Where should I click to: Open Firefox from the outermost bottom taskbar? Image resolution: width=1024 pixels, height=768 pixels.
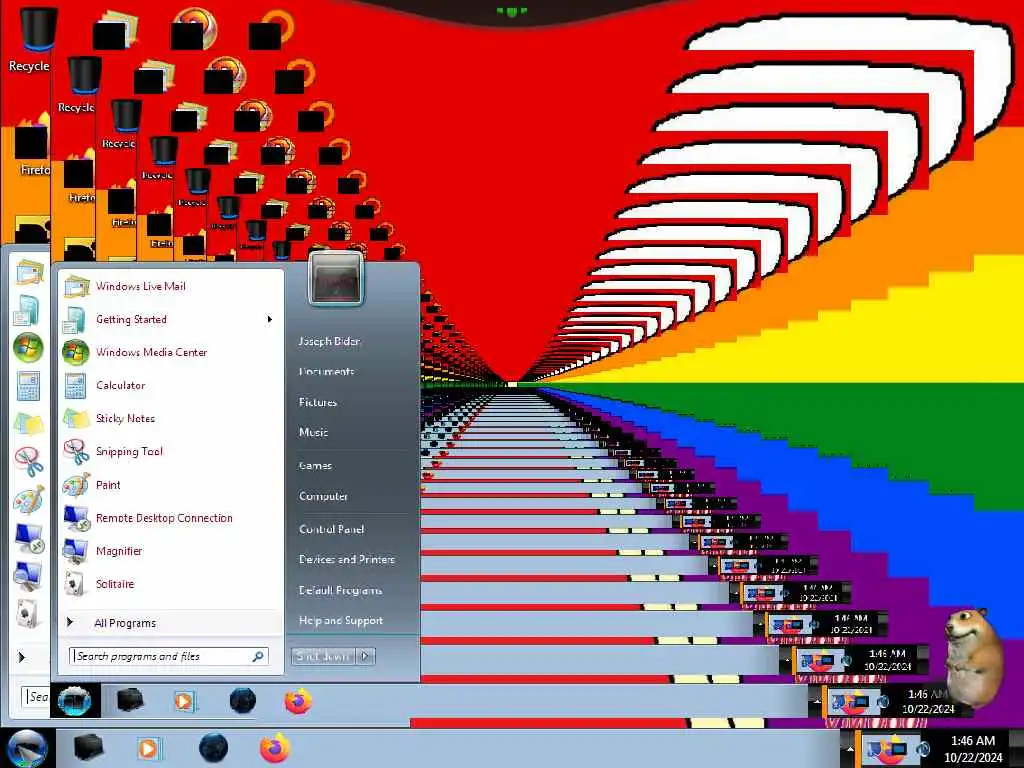pyautogui.click(x=274, y=748)
